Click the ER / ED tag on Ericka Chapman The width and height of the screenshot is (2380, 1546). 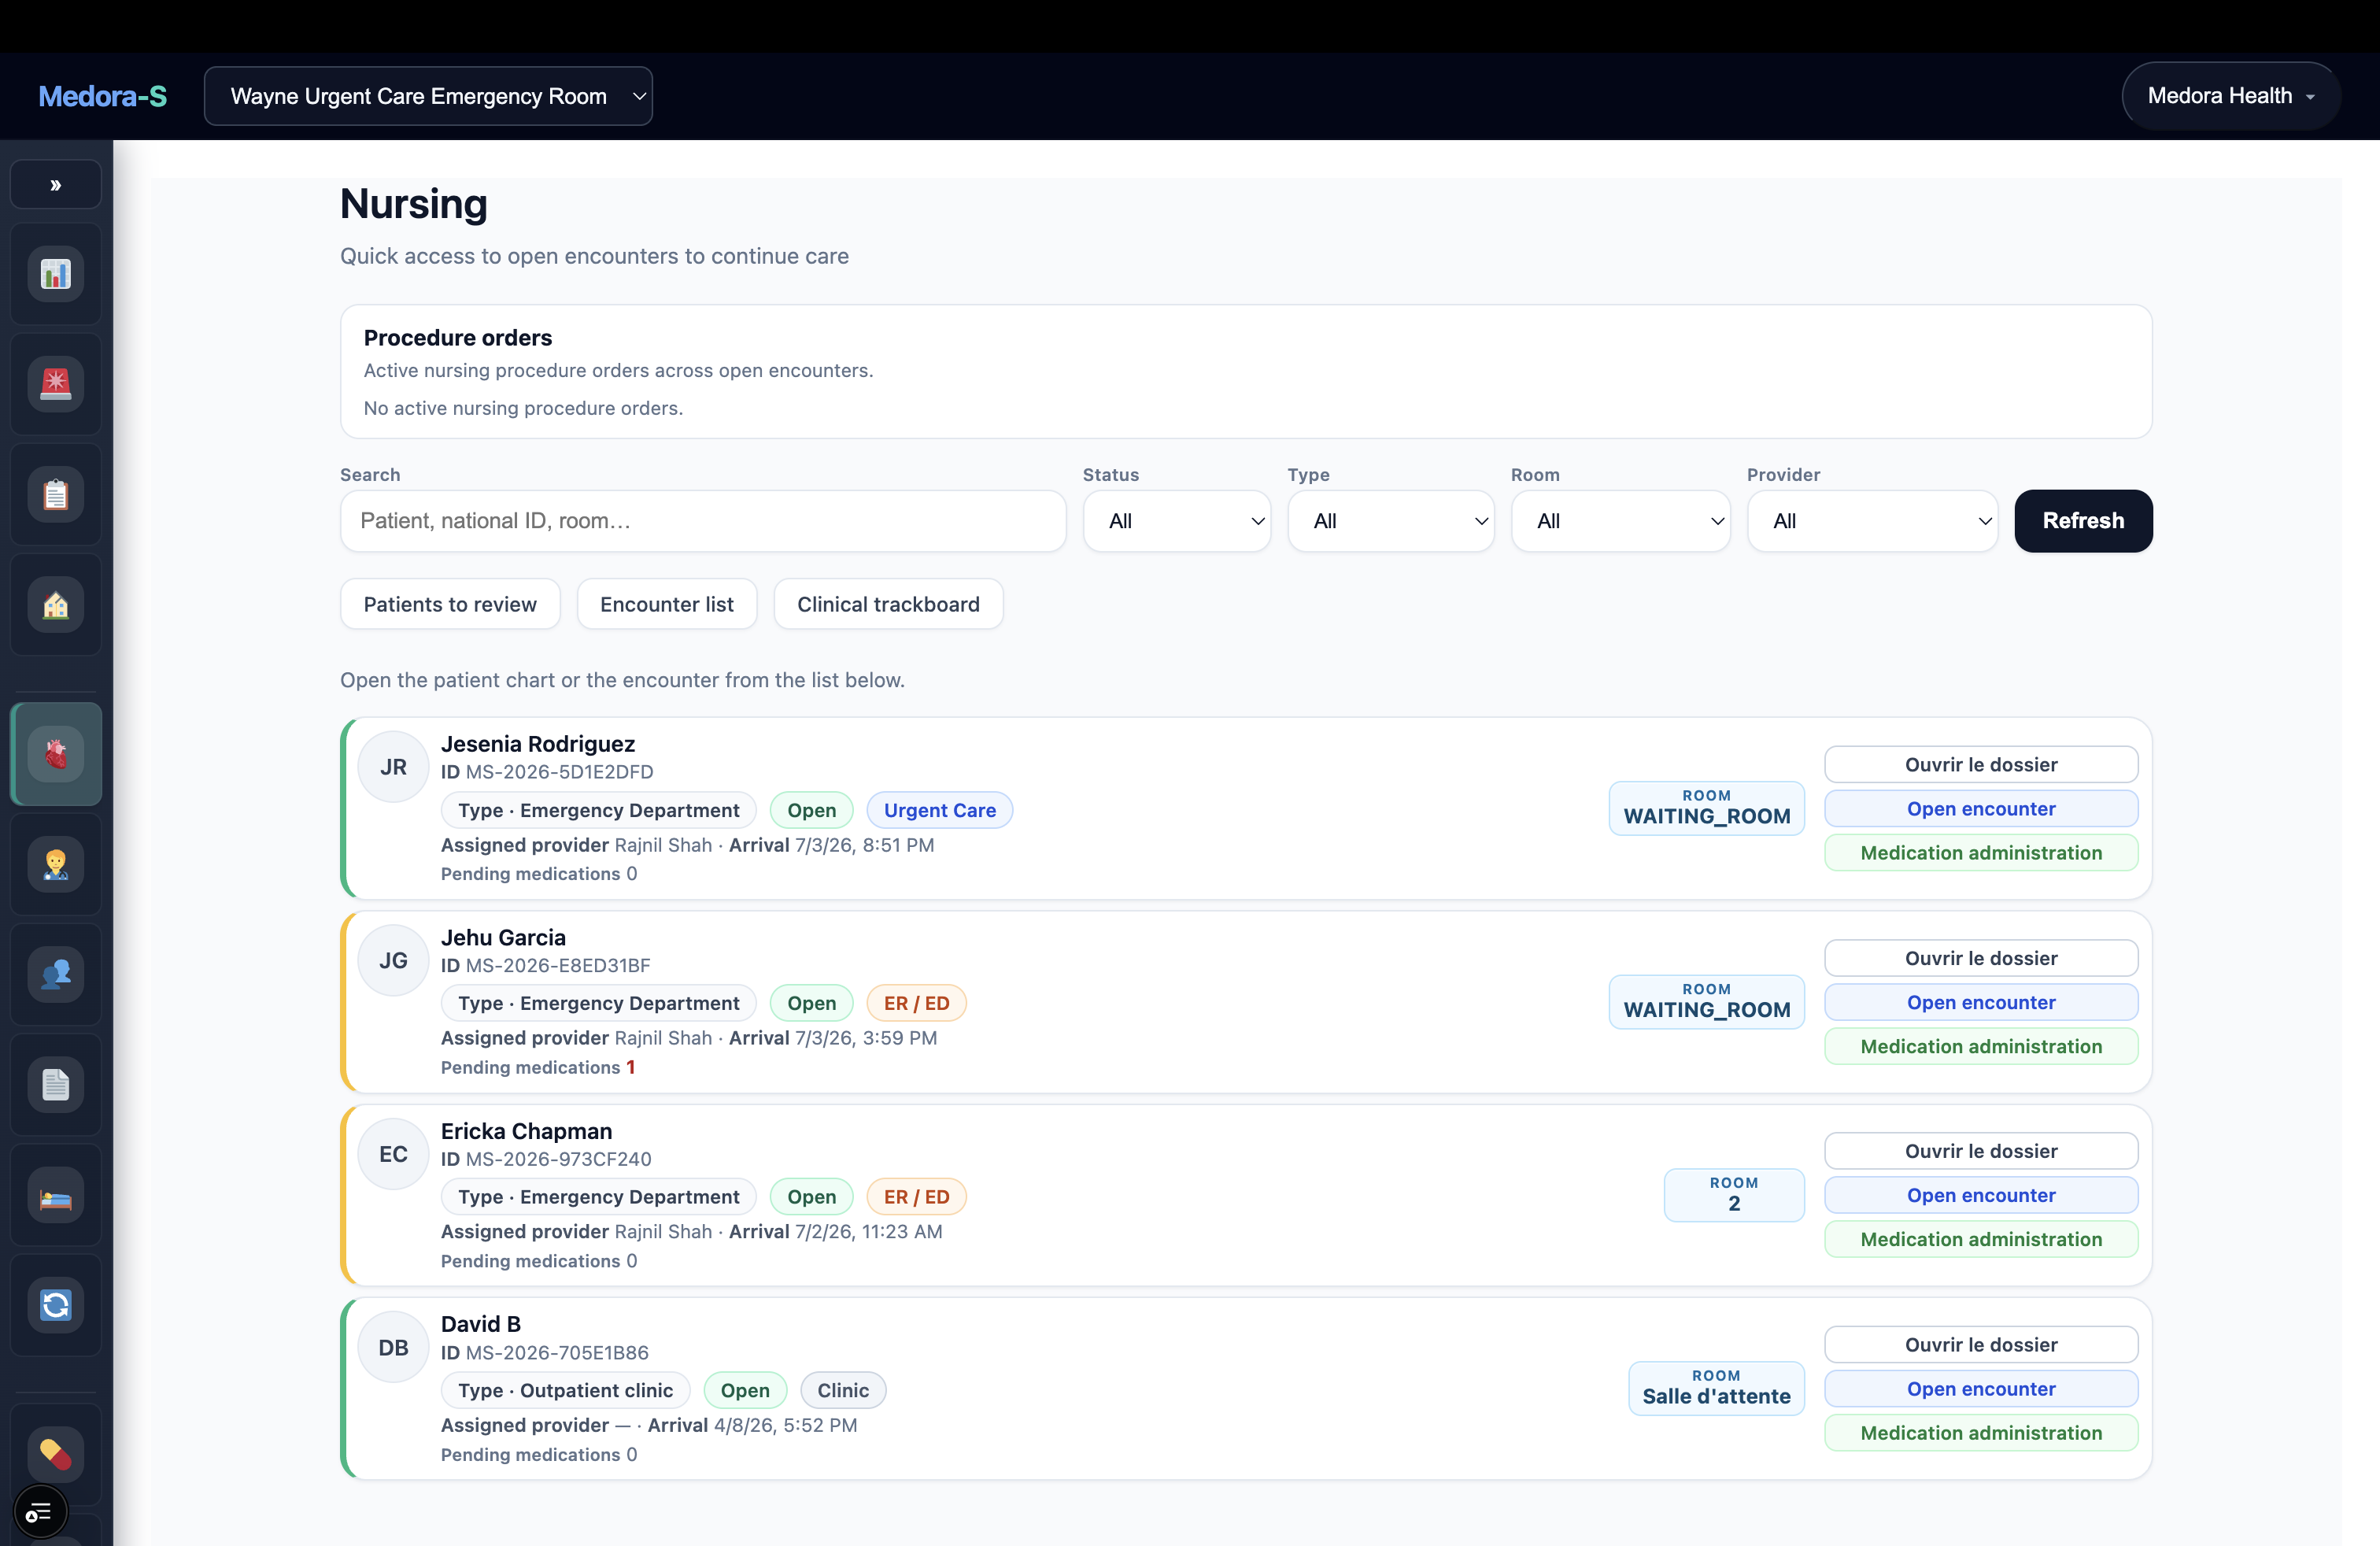(916, 1197)
